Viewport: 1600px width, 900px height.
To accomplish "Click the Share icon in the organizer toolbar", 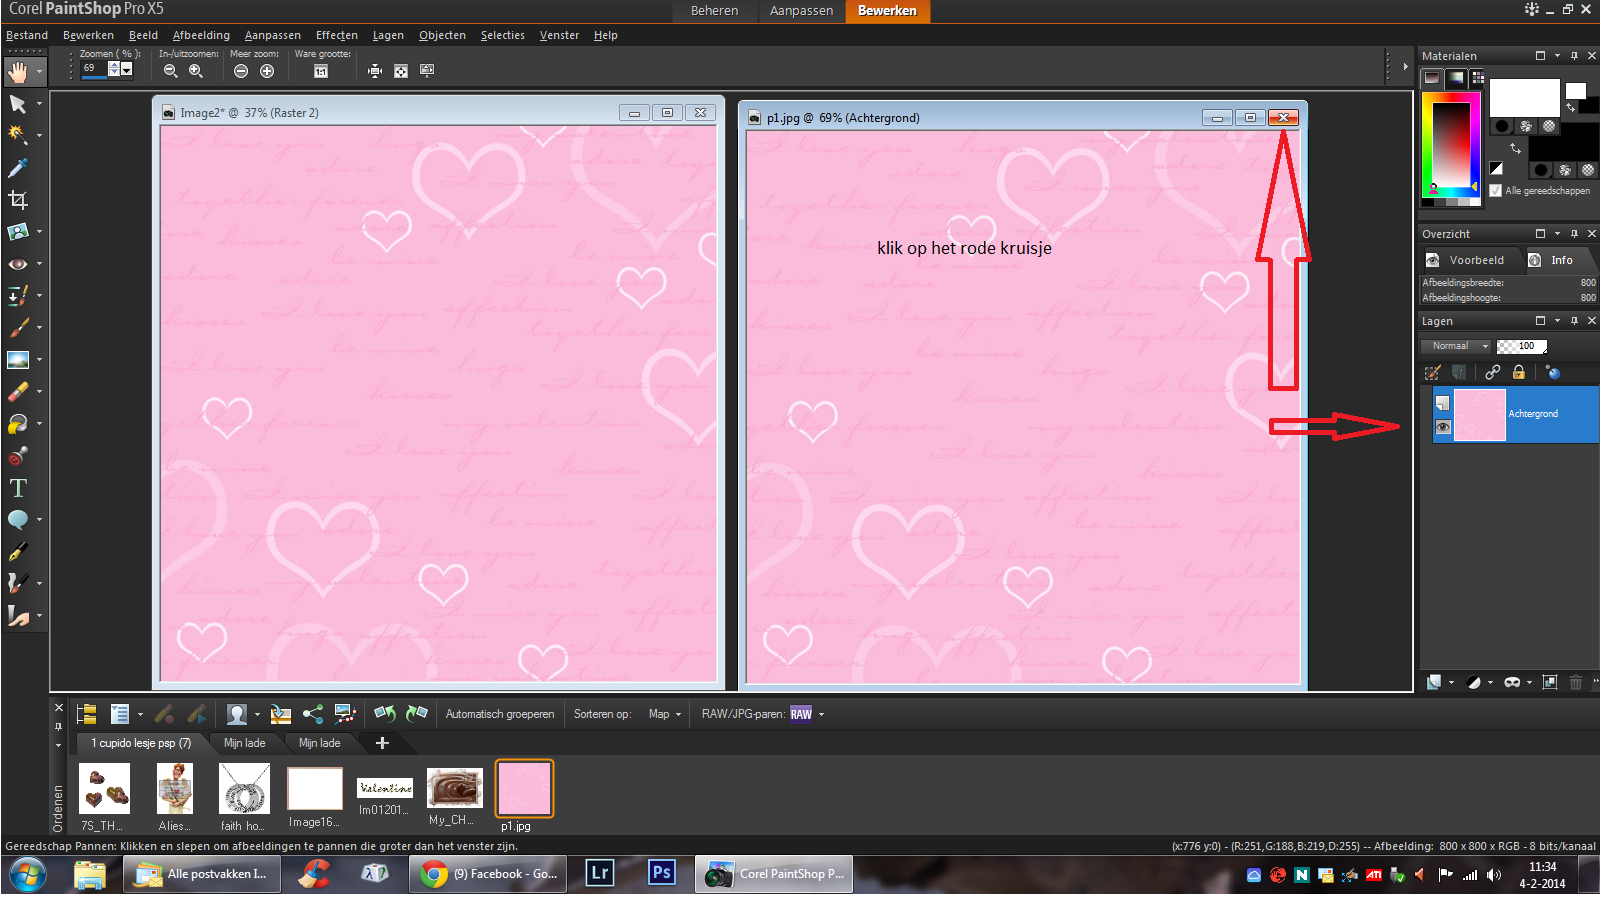I will 313,714.
